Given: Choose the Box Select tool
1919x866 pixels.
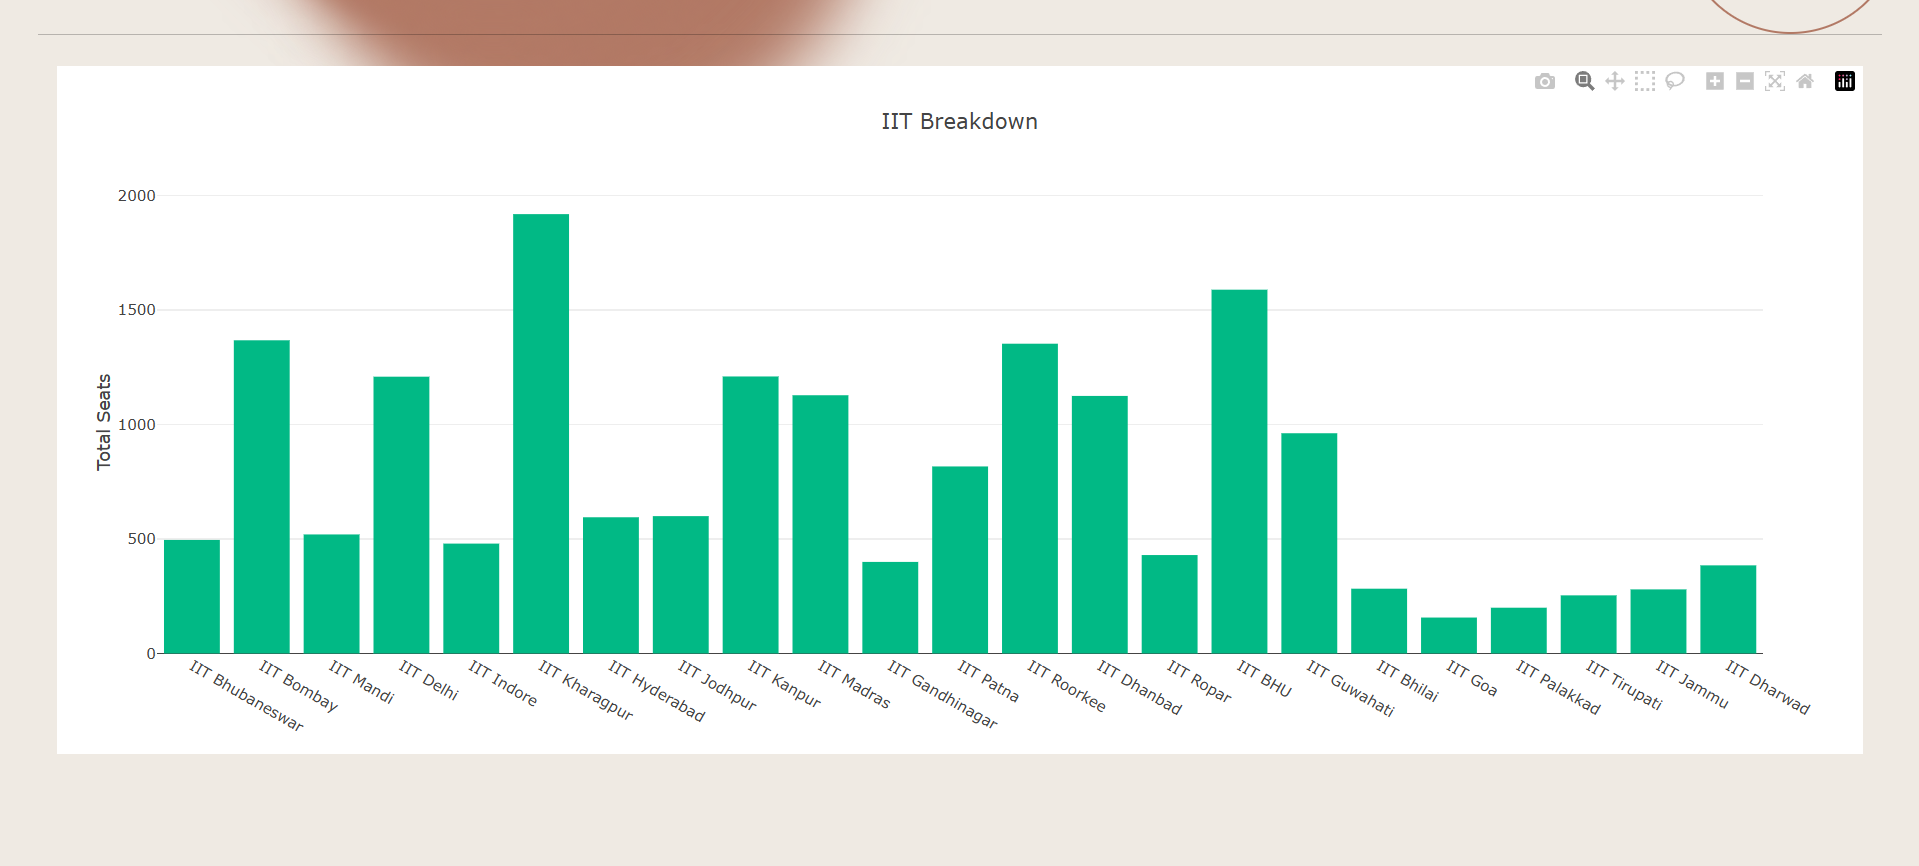Looking at the screenshot, I should 1645,81.
